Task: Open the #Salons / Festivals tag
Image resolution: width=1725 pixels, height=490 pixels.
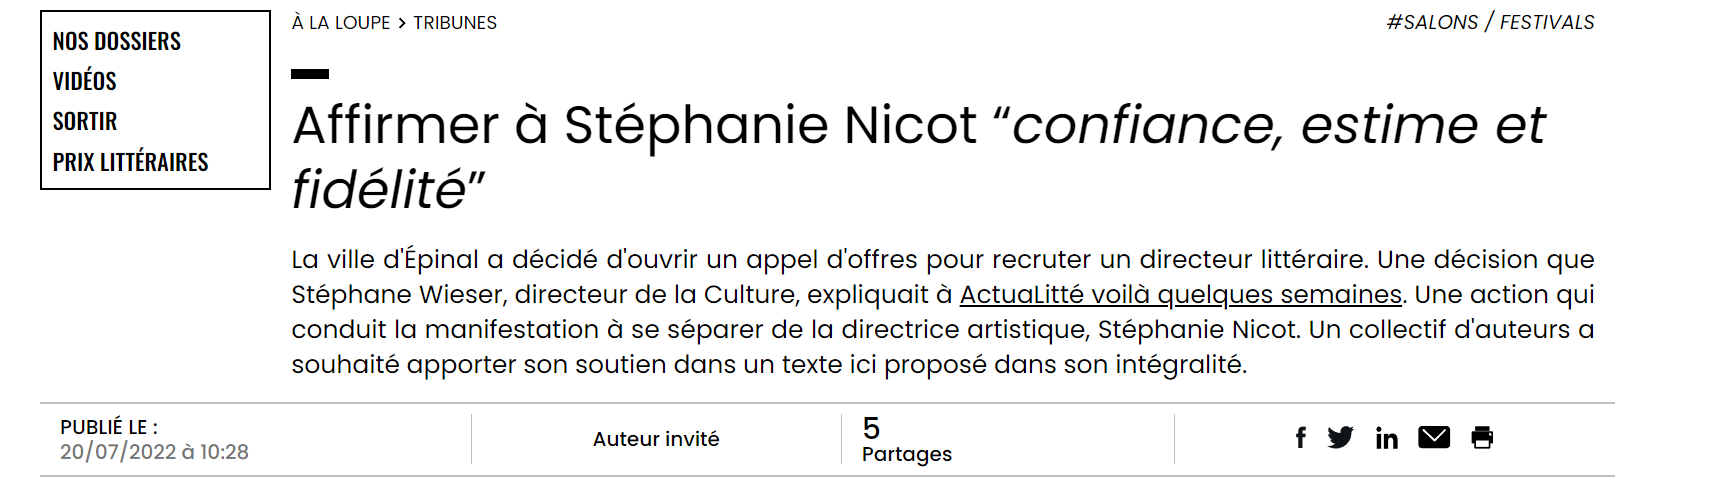Action: (1490, 22)
